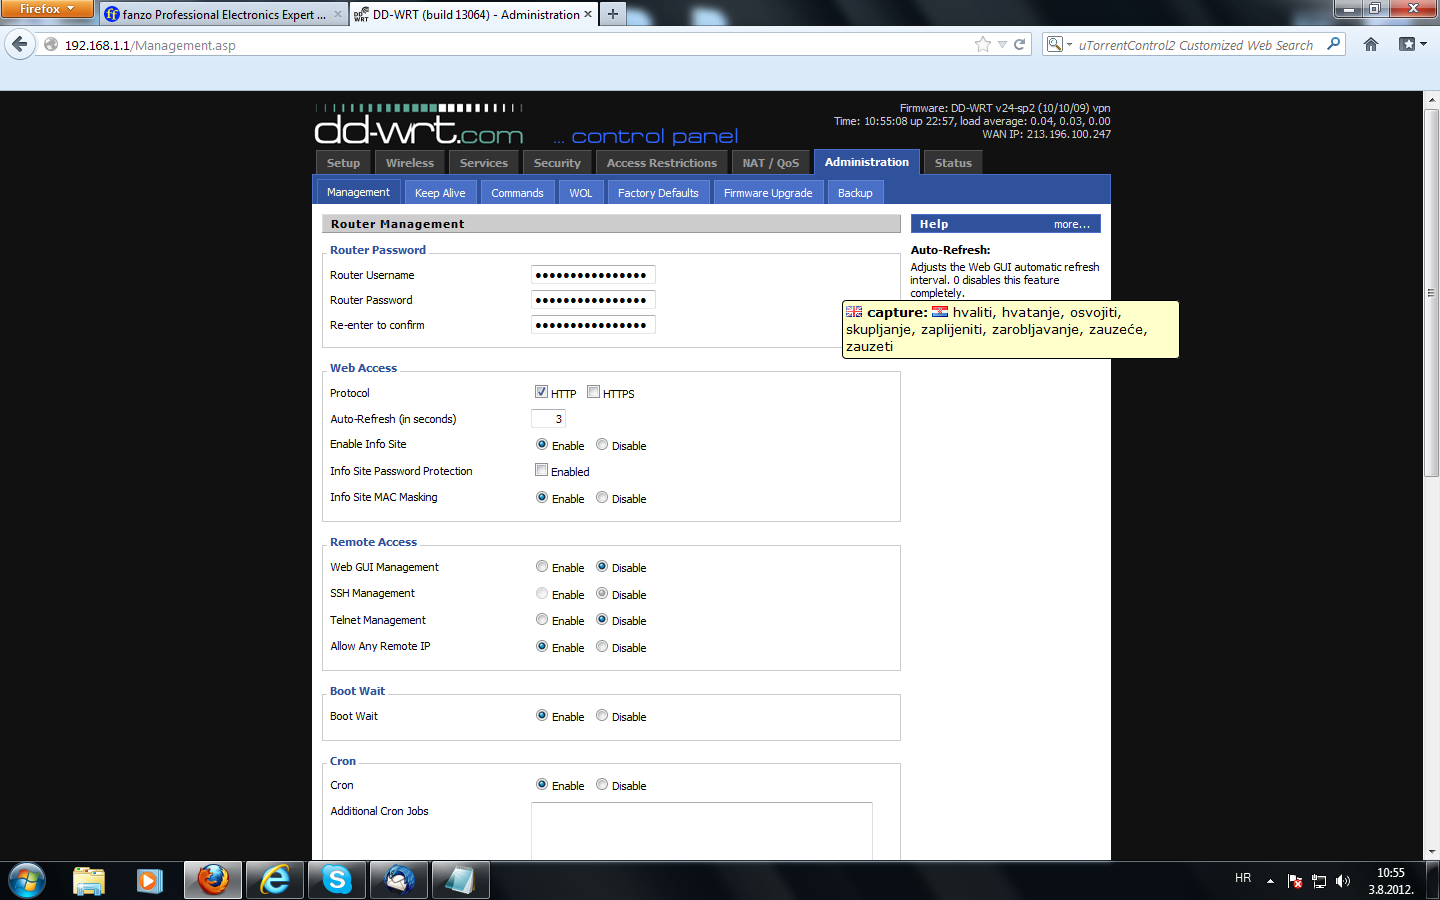Open the Windows Start menu
The height and width of the screenshot is (900, 1440).
pyautogui.click(x=27, y=880)
